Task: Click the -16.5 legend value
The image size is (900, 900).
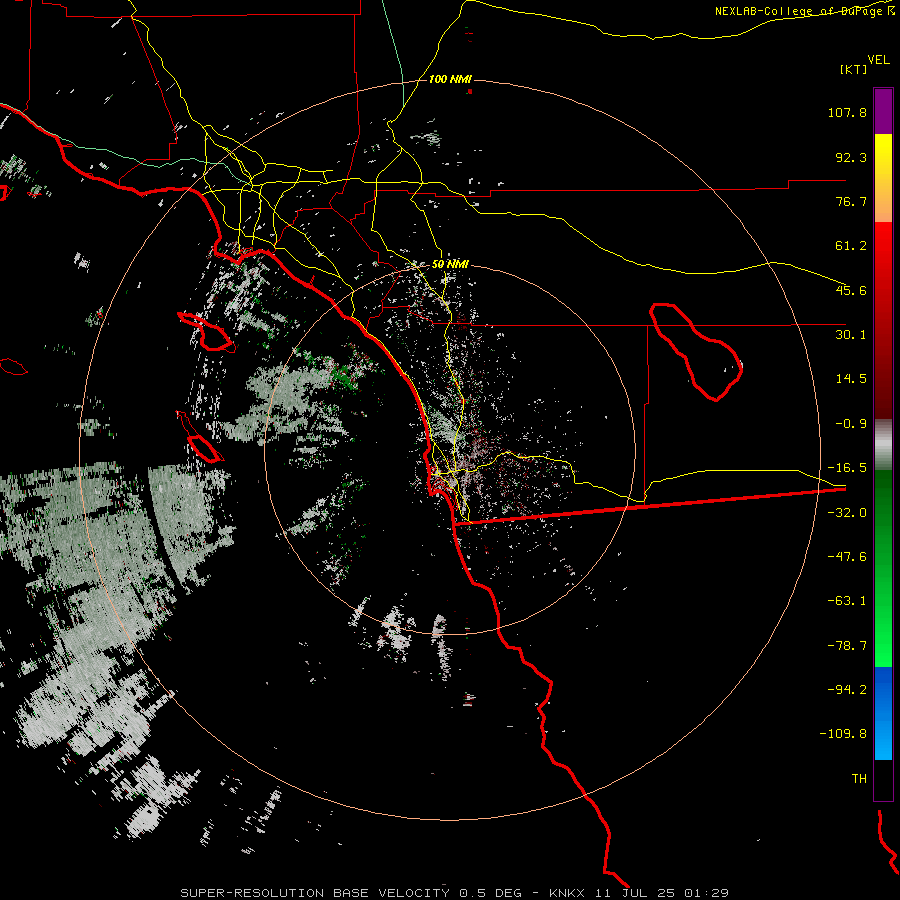Action: 847,468
